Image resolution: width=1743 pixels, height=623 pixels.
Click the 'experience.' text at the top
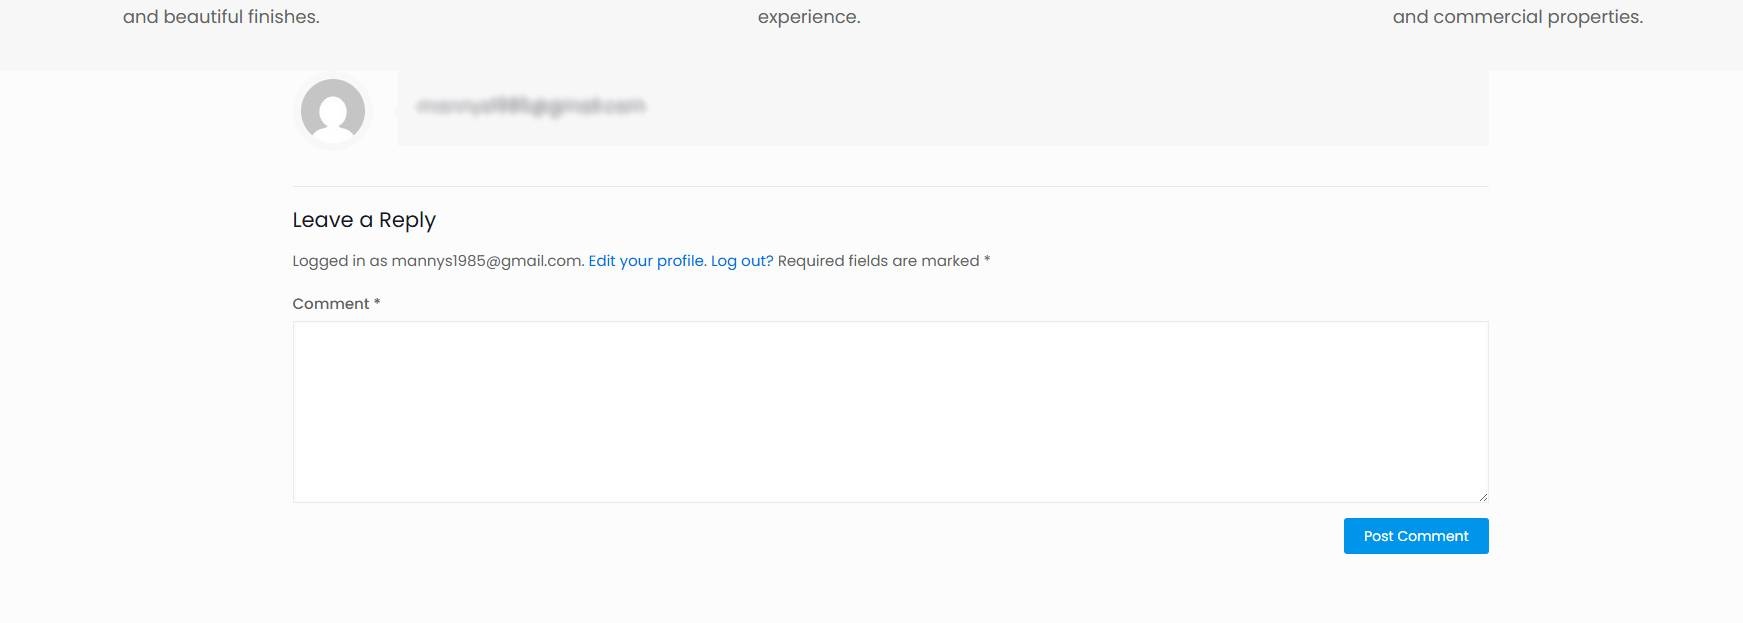(x=809, y=17)
